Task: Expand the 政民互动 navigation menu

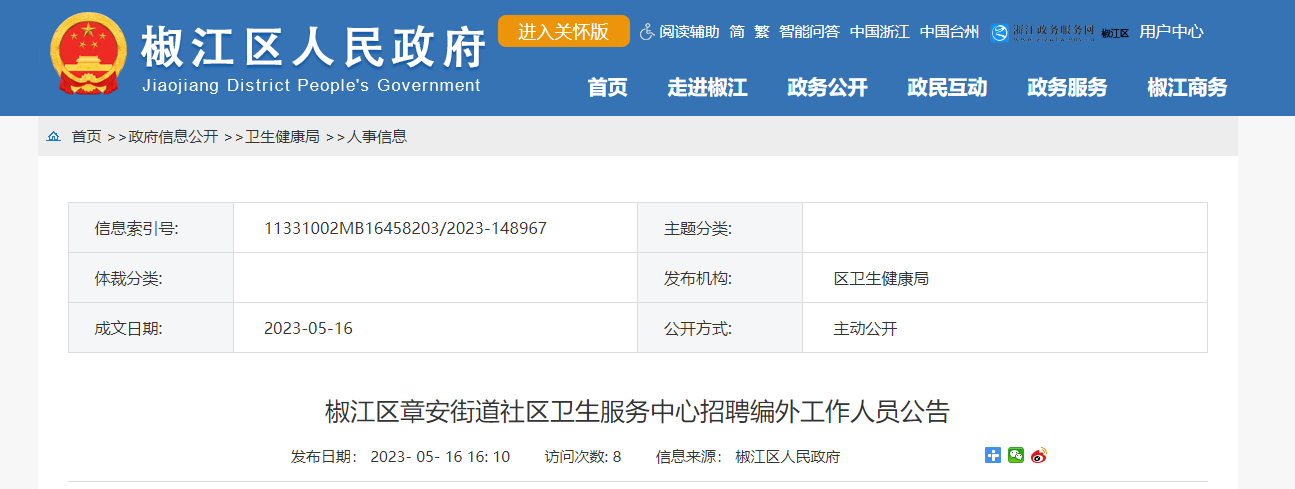Action: 947,88
